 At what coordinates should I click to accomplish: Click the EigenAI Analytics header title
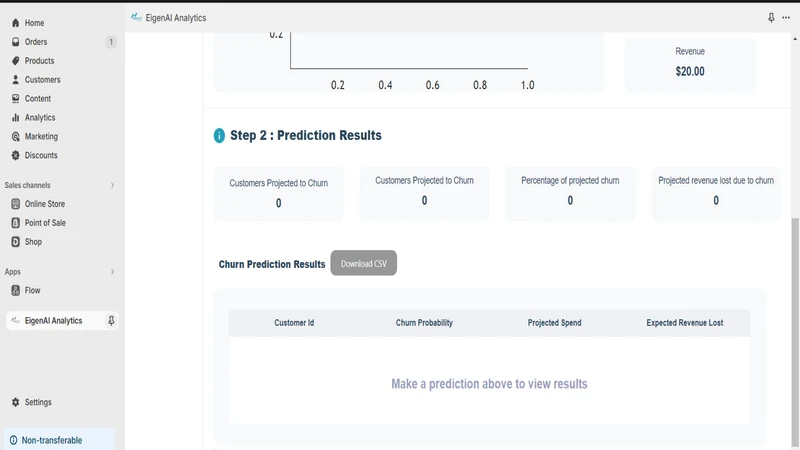point(176,18)
